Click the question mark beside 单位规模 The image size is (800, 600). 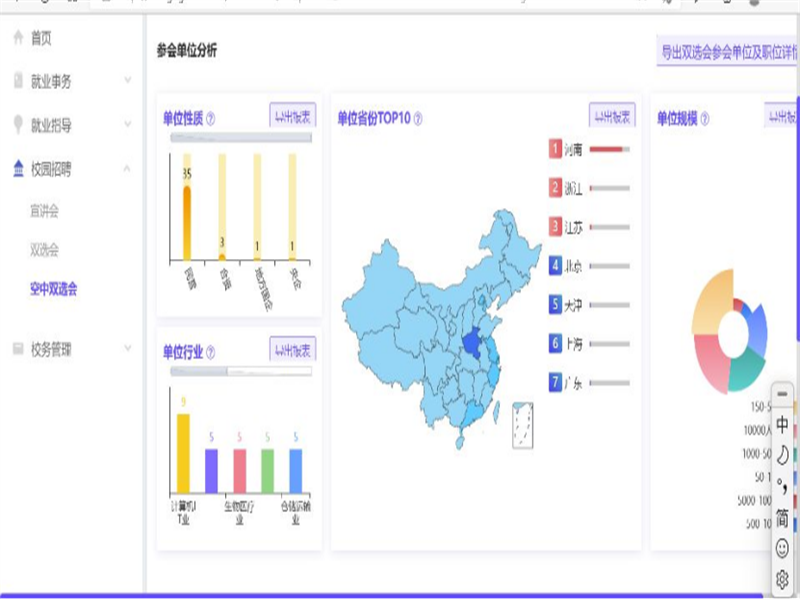[705, 119]
